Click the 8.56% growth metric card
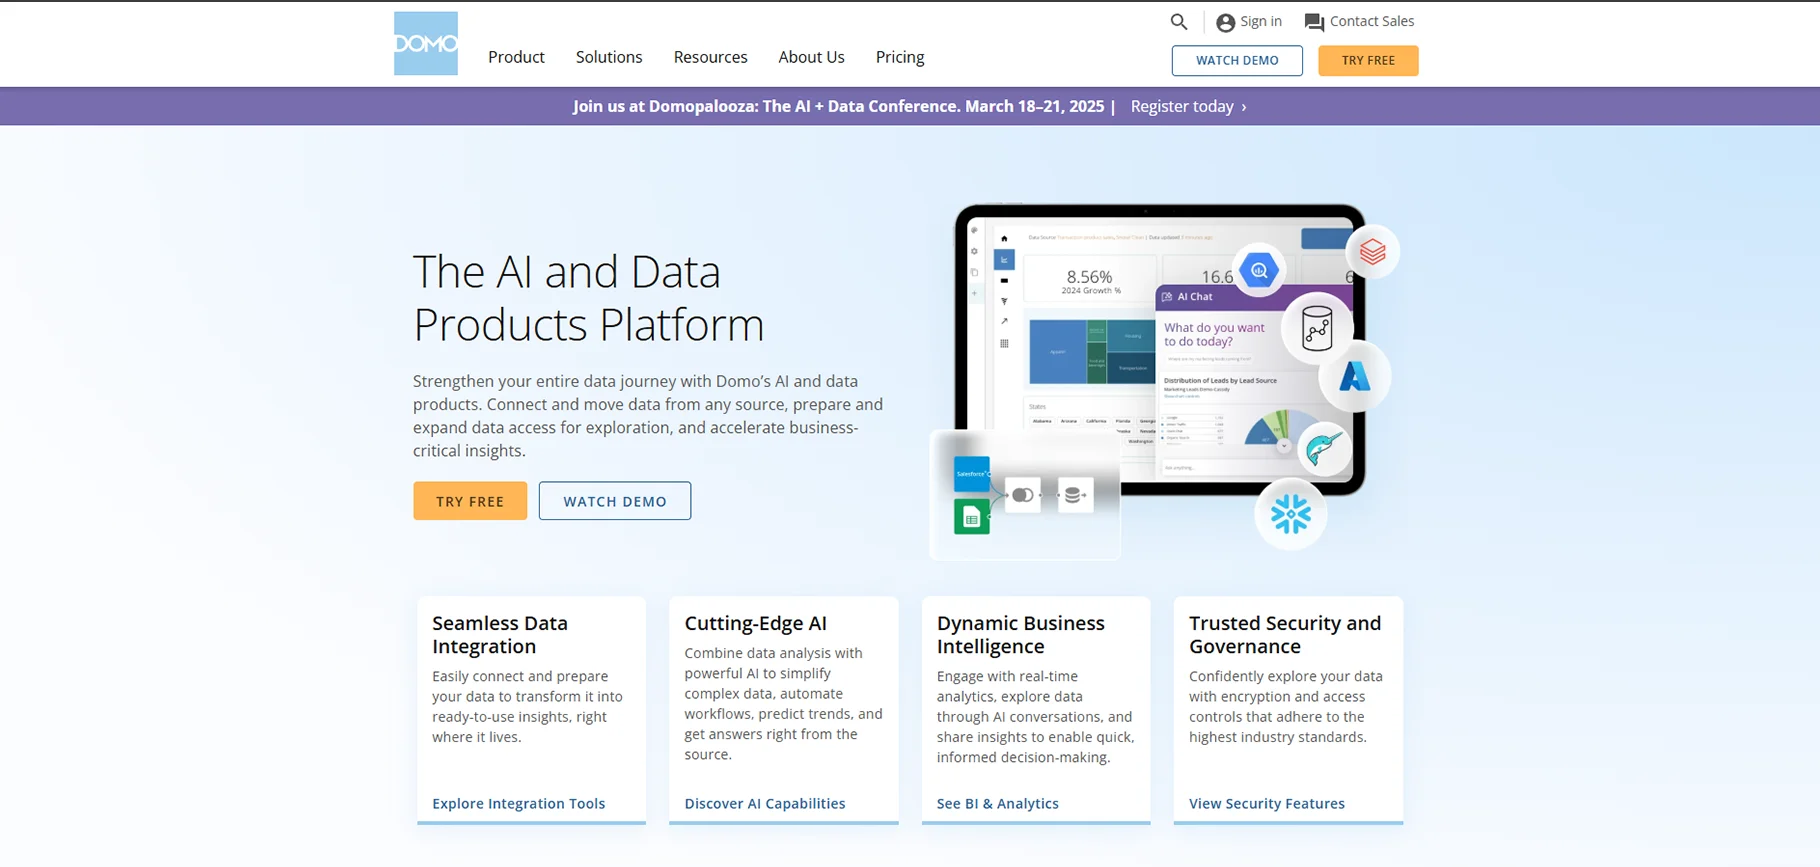 click(x=1090, y=281)
